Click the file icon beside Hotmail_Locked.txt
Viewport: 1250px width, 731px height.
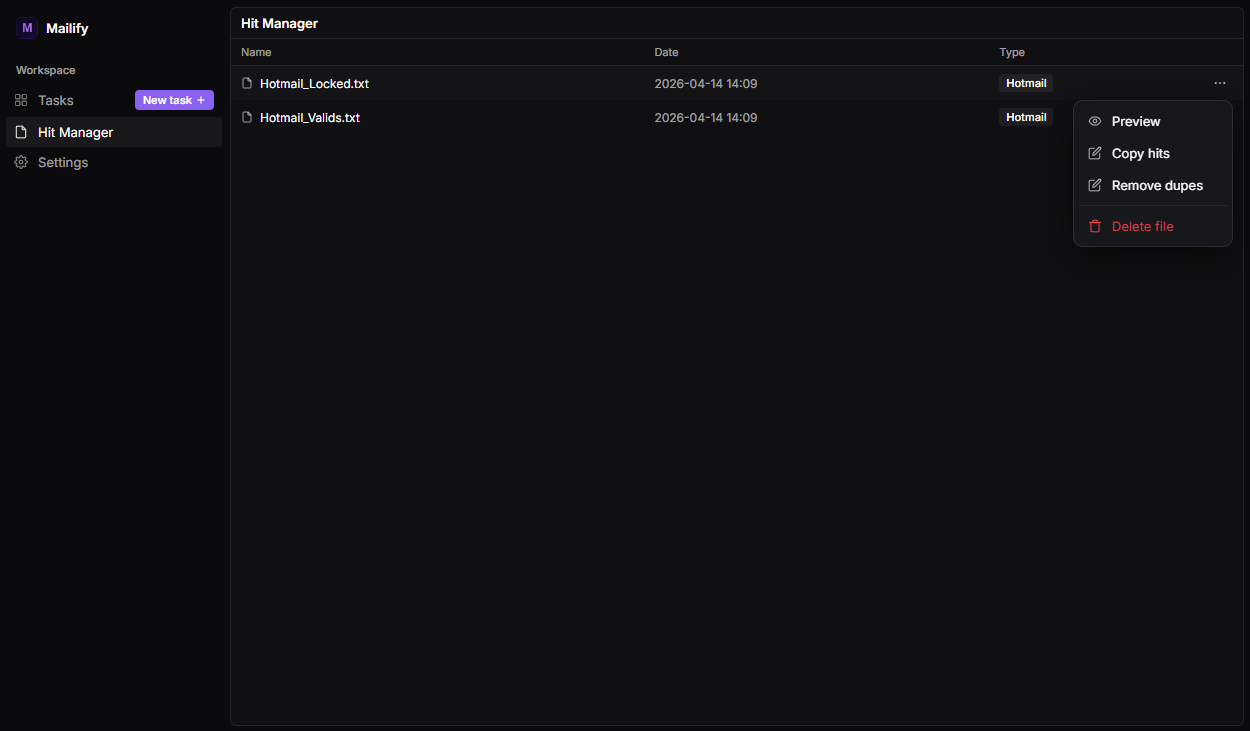coord(247,83)
